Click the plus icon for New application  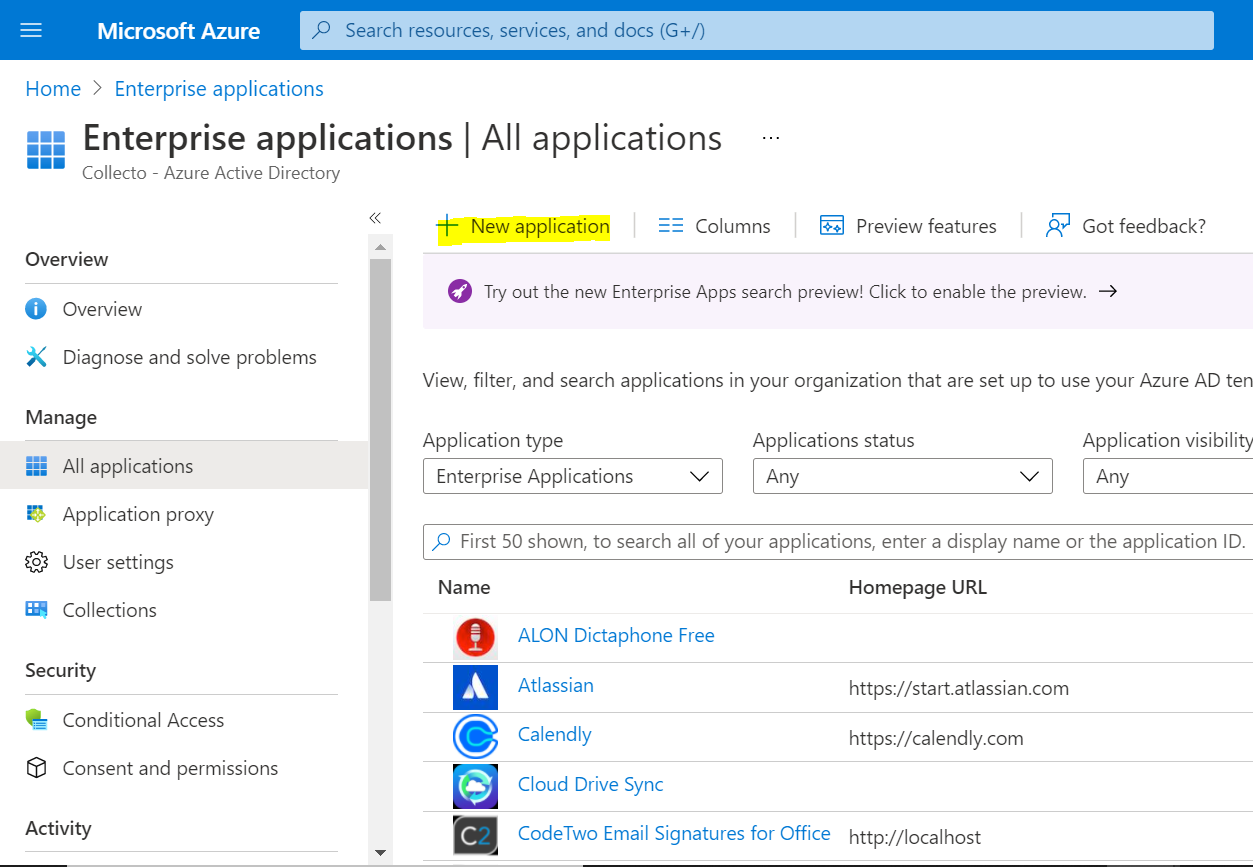(447, 226)
